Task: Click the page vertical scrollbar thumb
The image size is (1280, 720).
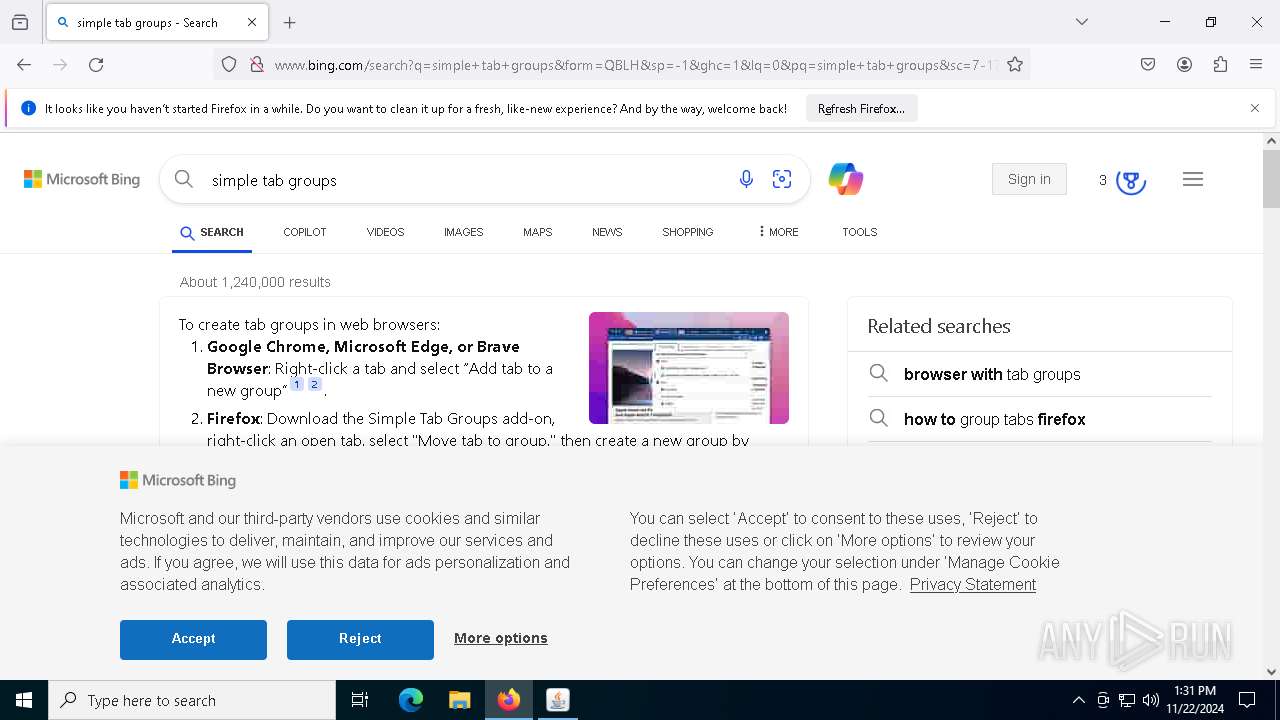Action: (1271, 178)
